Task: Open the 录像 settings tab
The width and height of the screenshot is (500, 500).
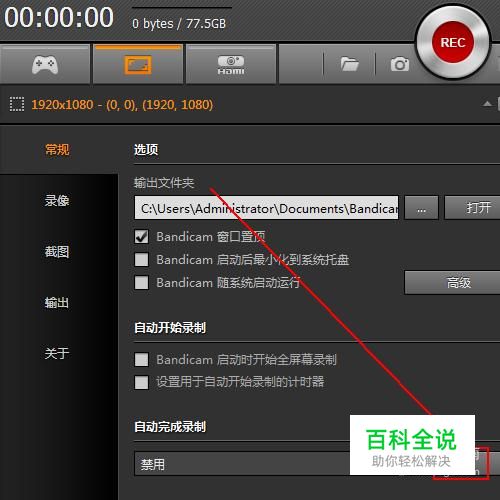Action: coord(57,201)
